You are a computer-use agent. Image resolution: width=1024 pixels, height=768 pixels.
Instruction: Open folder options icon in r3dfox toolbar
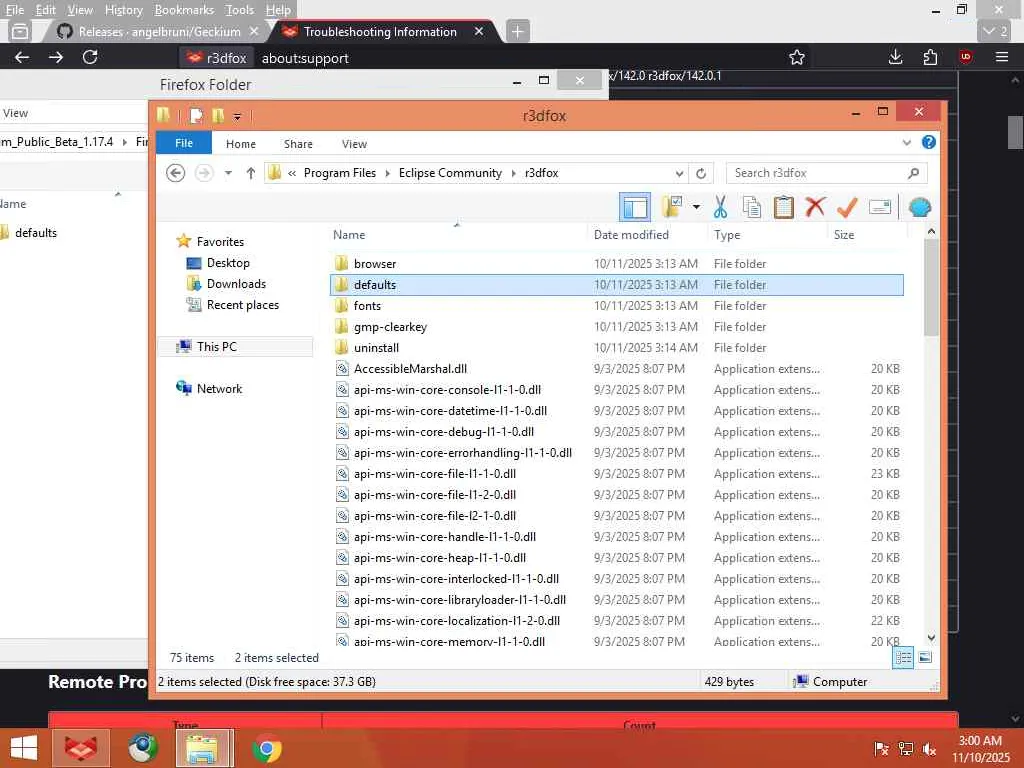coord(672,207)
